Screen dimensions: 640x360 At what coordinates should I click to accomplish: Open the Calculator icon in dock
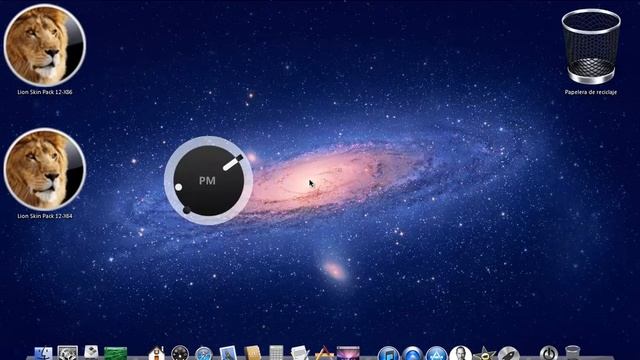(276, 353)
